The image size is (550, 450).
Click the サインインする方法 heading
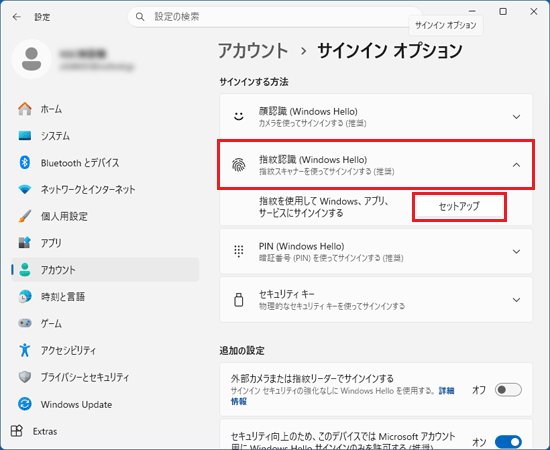(254, 82)
